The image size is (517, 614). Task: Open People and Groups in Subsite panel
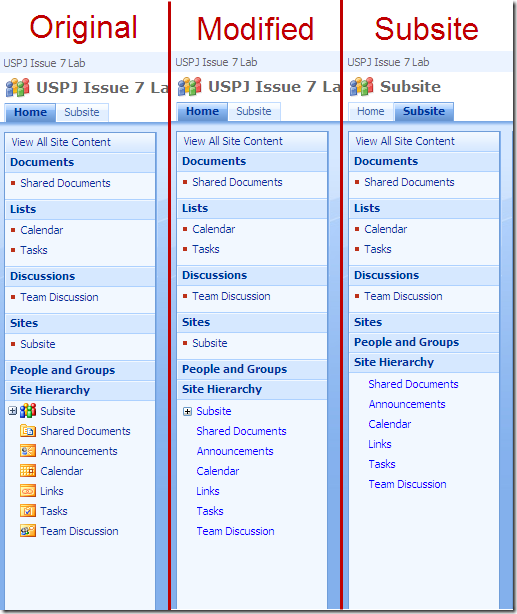point(407,342)
